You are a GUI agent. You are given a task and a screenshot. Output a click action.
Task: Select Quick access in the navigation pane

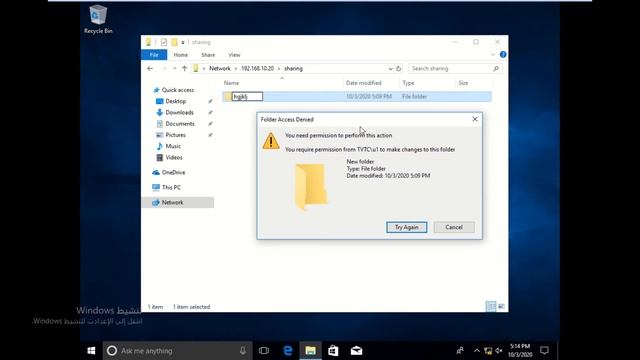click(178, 90)
